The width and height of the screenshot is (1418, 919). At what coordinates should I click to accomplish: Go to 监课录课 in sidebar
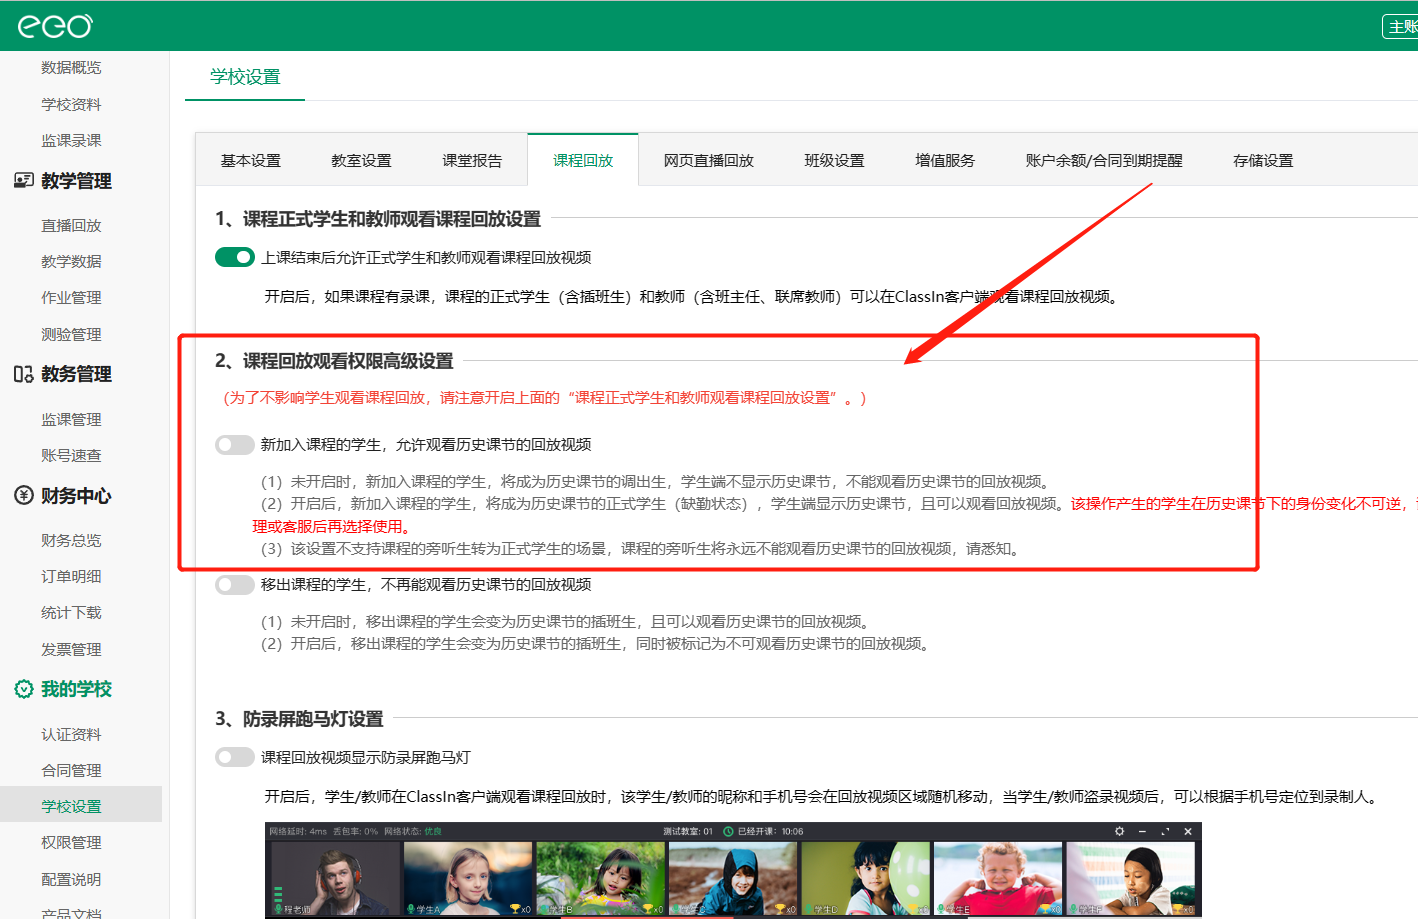tap(71, 140)
